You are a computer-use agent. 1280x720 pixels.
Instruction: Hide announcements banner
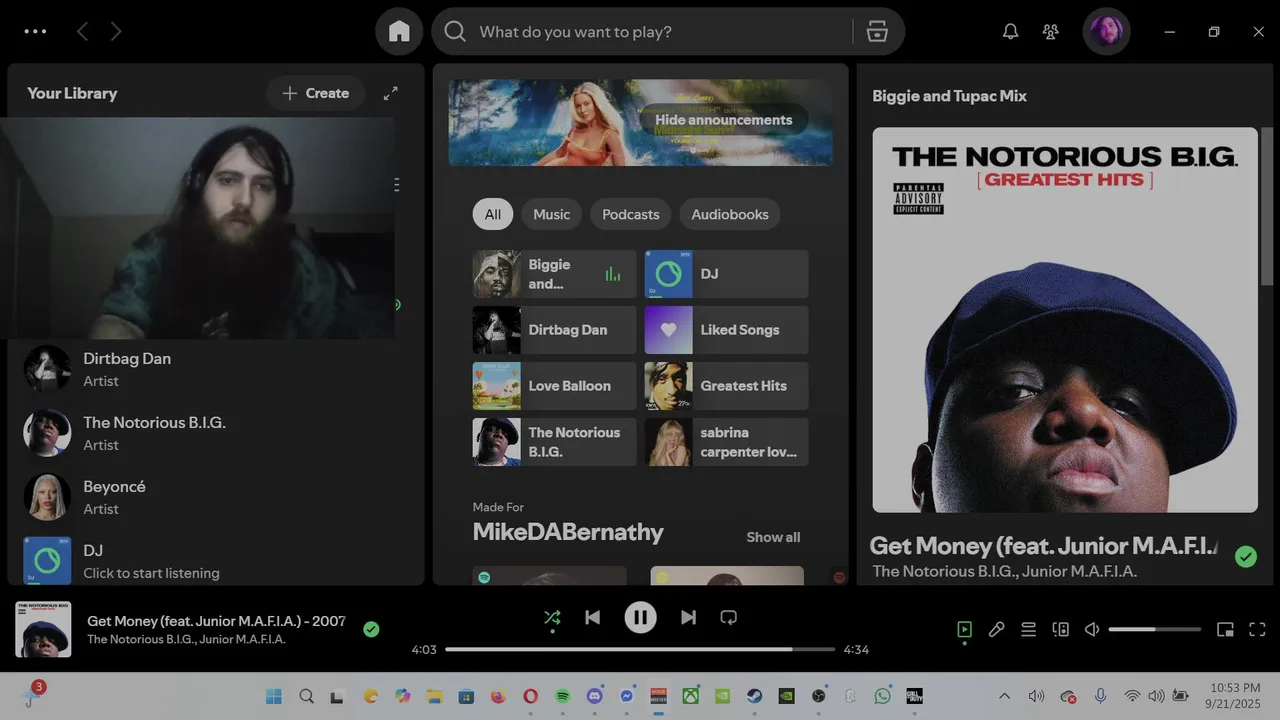coord(723,120)
